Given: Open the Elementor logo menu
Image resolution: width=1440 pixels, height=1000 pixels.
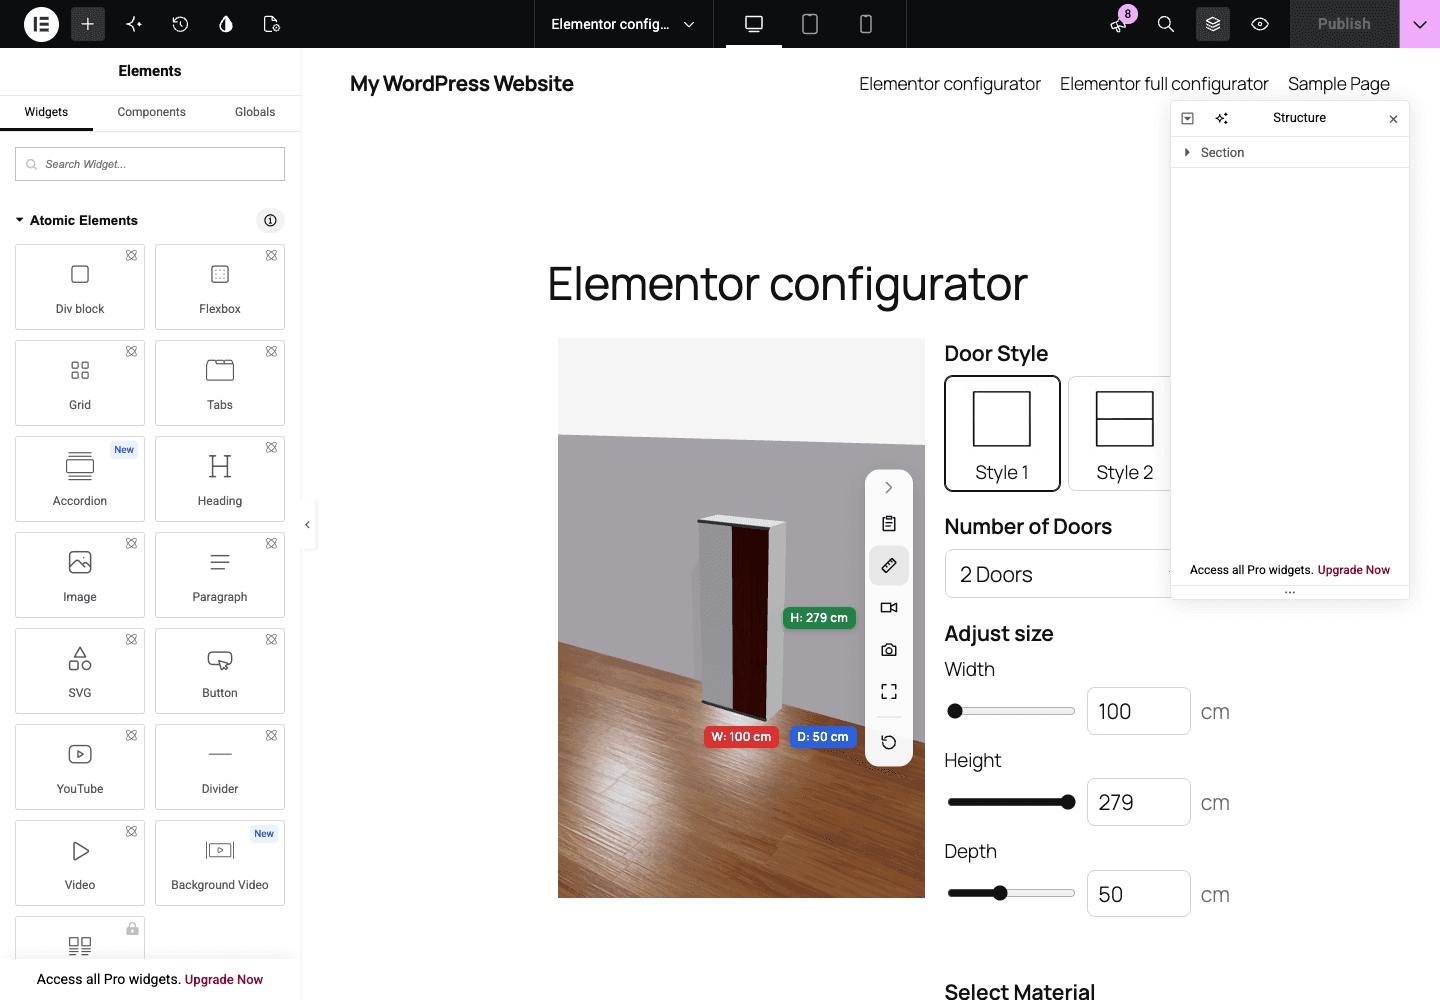Looking at the screenshot, I should click(41, 24).
